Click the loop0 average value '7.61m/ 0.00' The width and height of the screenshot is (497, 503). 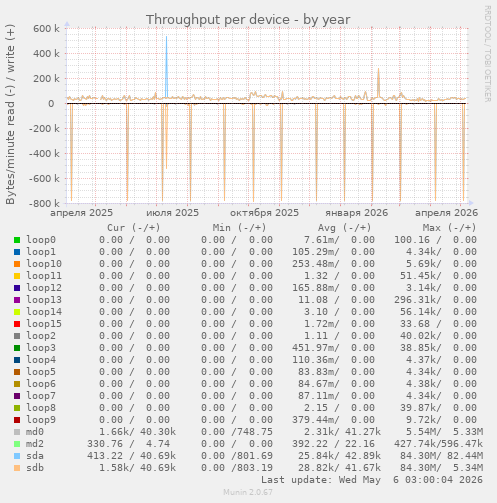(x=339, y=240)
